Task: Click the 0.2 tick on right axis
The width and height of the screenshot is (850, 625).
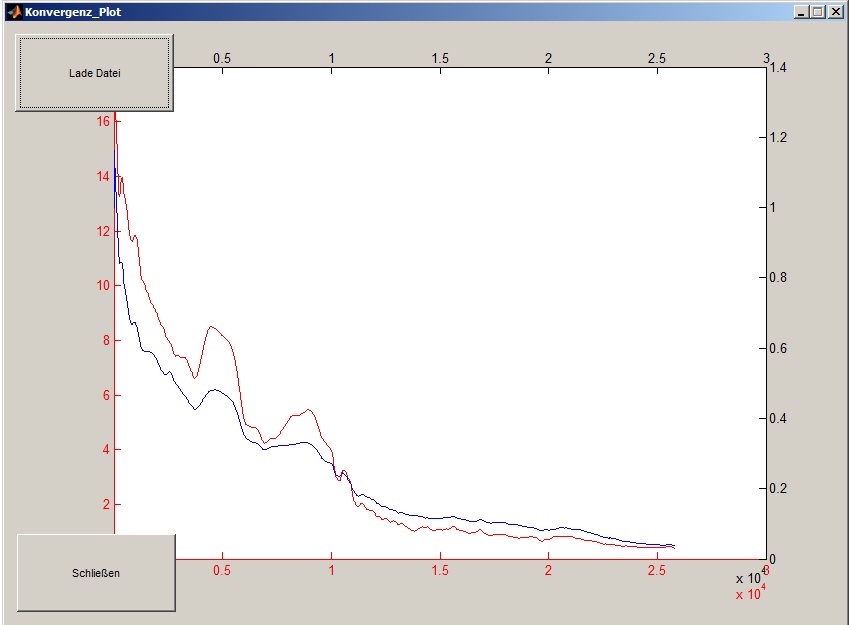Action: 781,489
